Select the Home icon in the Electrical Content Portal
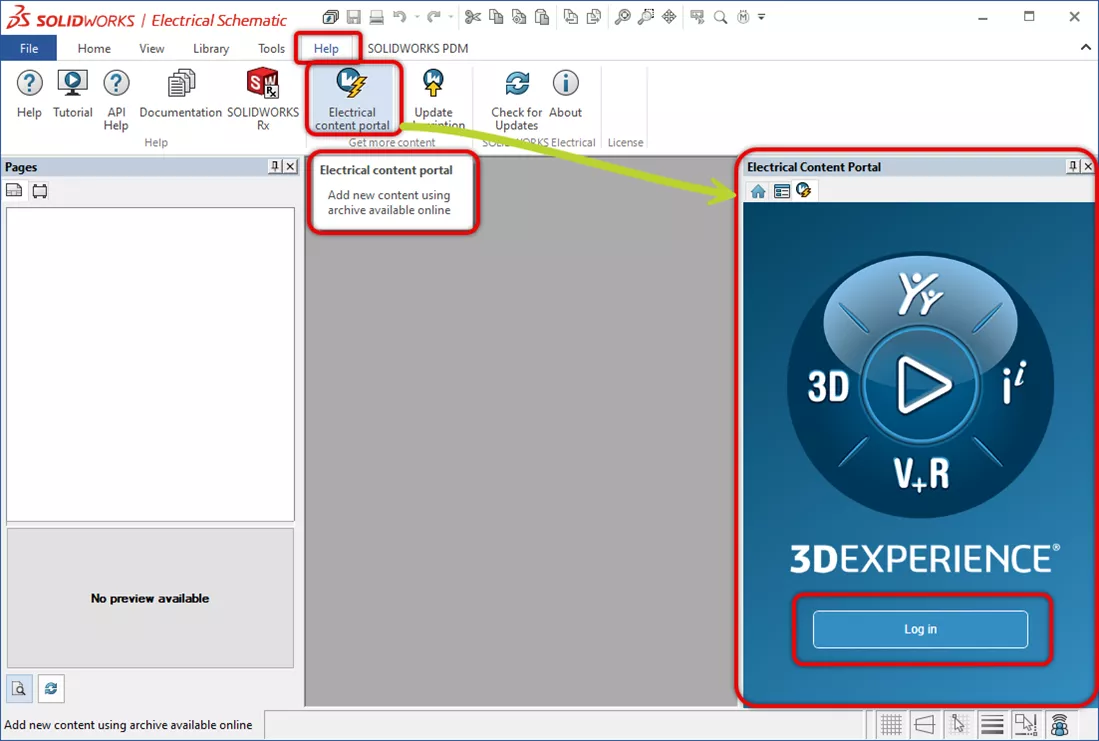The width and height of the screenshot is (1099, 741). point(757,190)
